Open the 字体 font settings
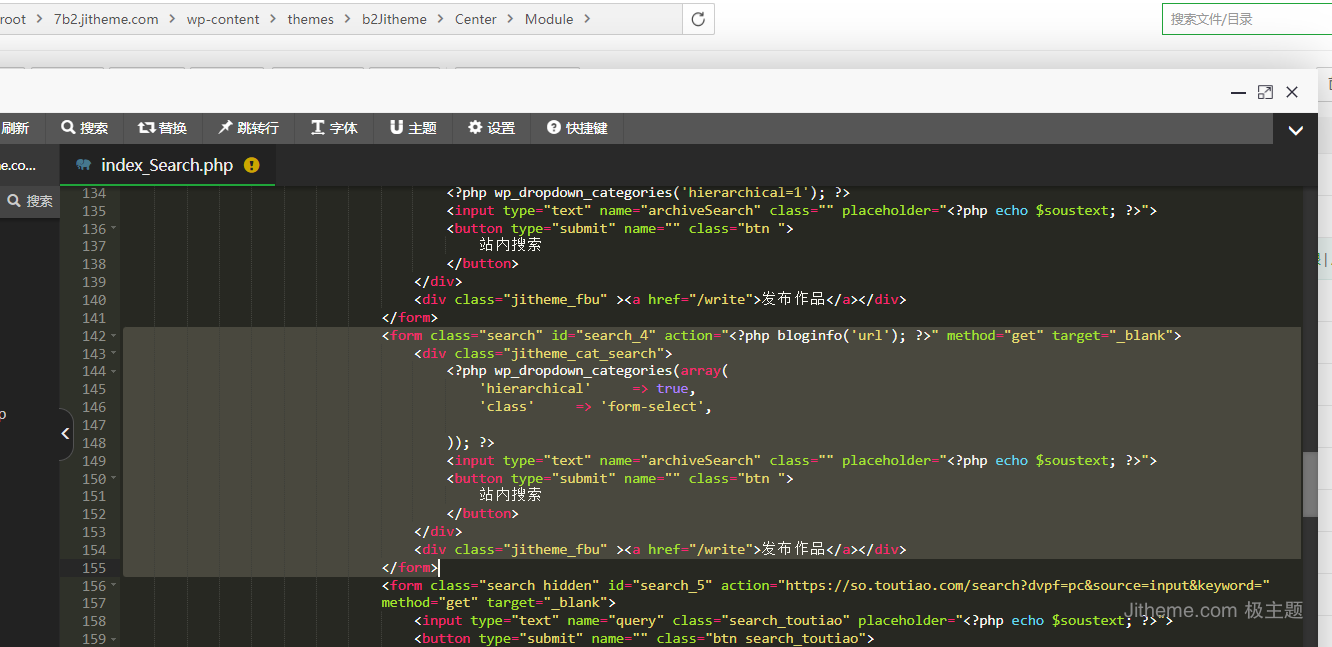The width and height of the screenshot is (1332, 647). tap(333, 128)
